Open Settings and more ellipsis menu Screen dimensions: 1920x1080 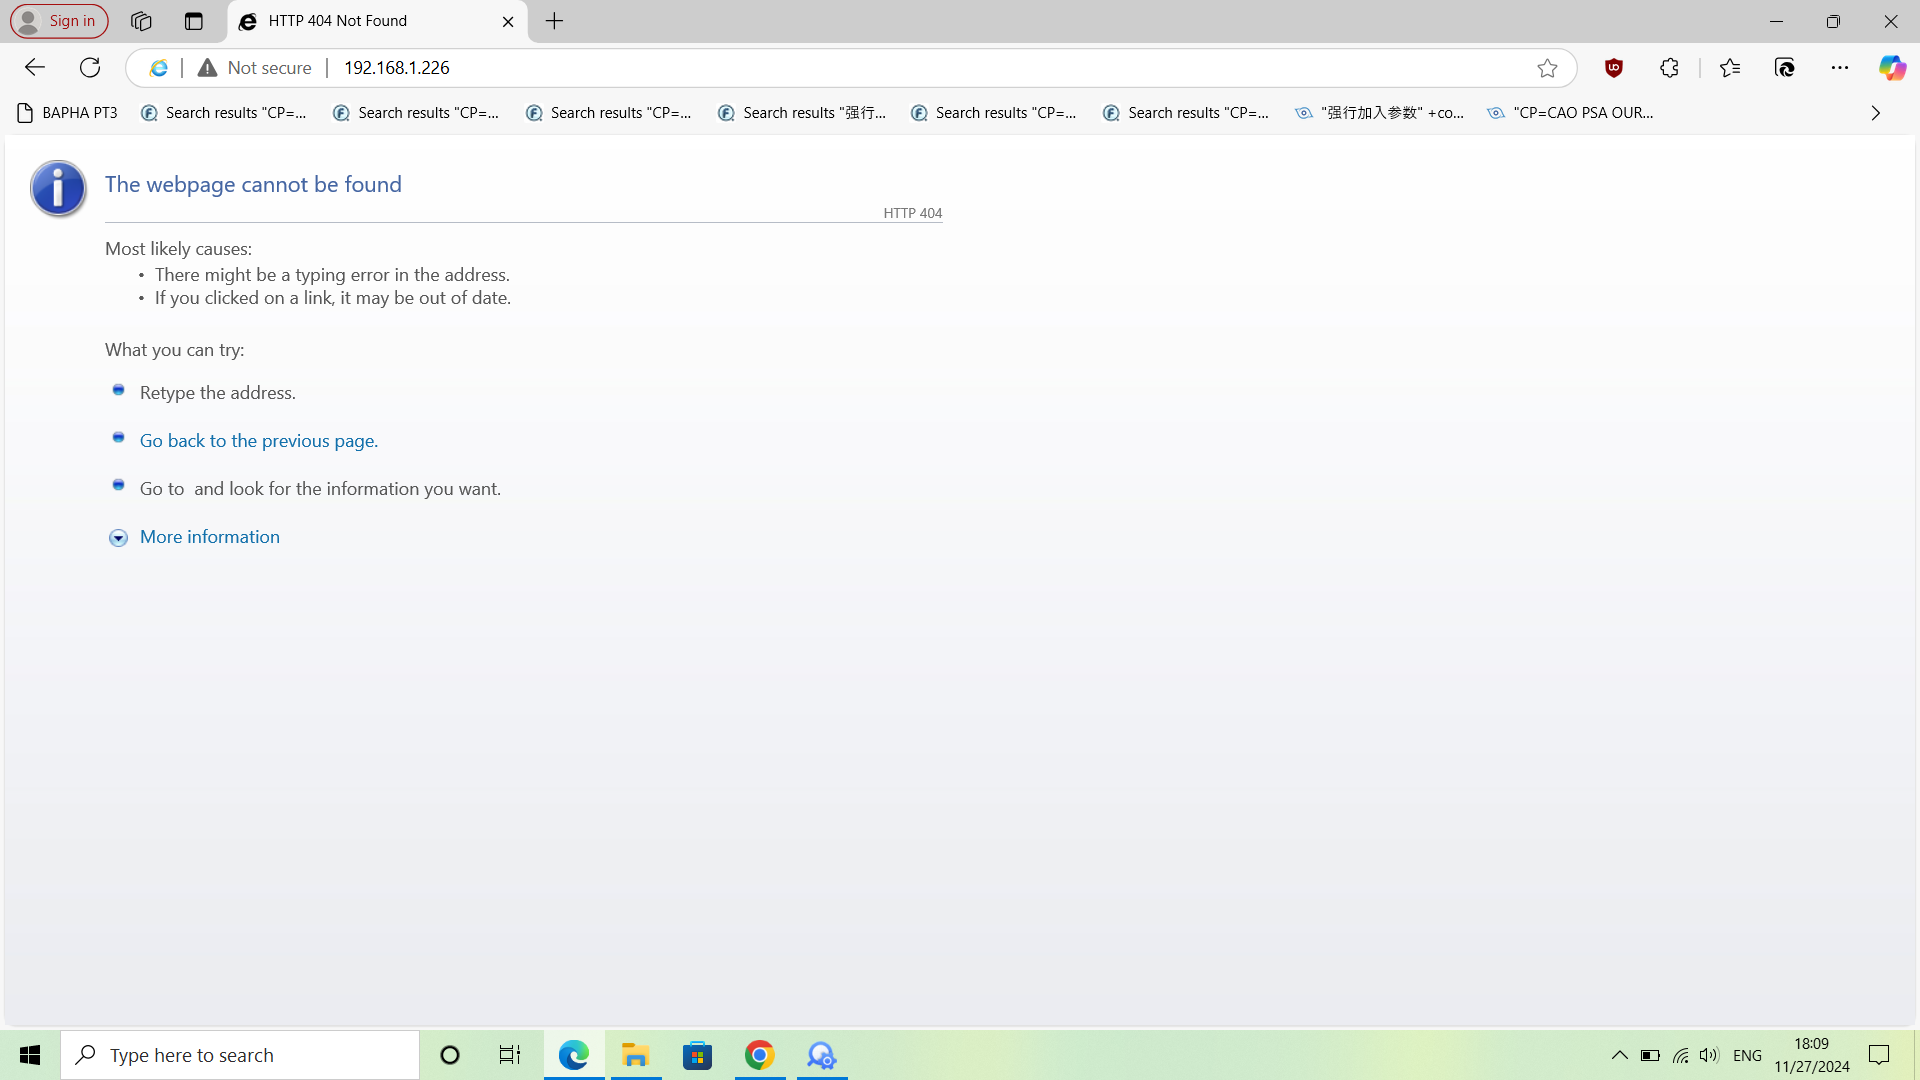tap(1839, 68)
